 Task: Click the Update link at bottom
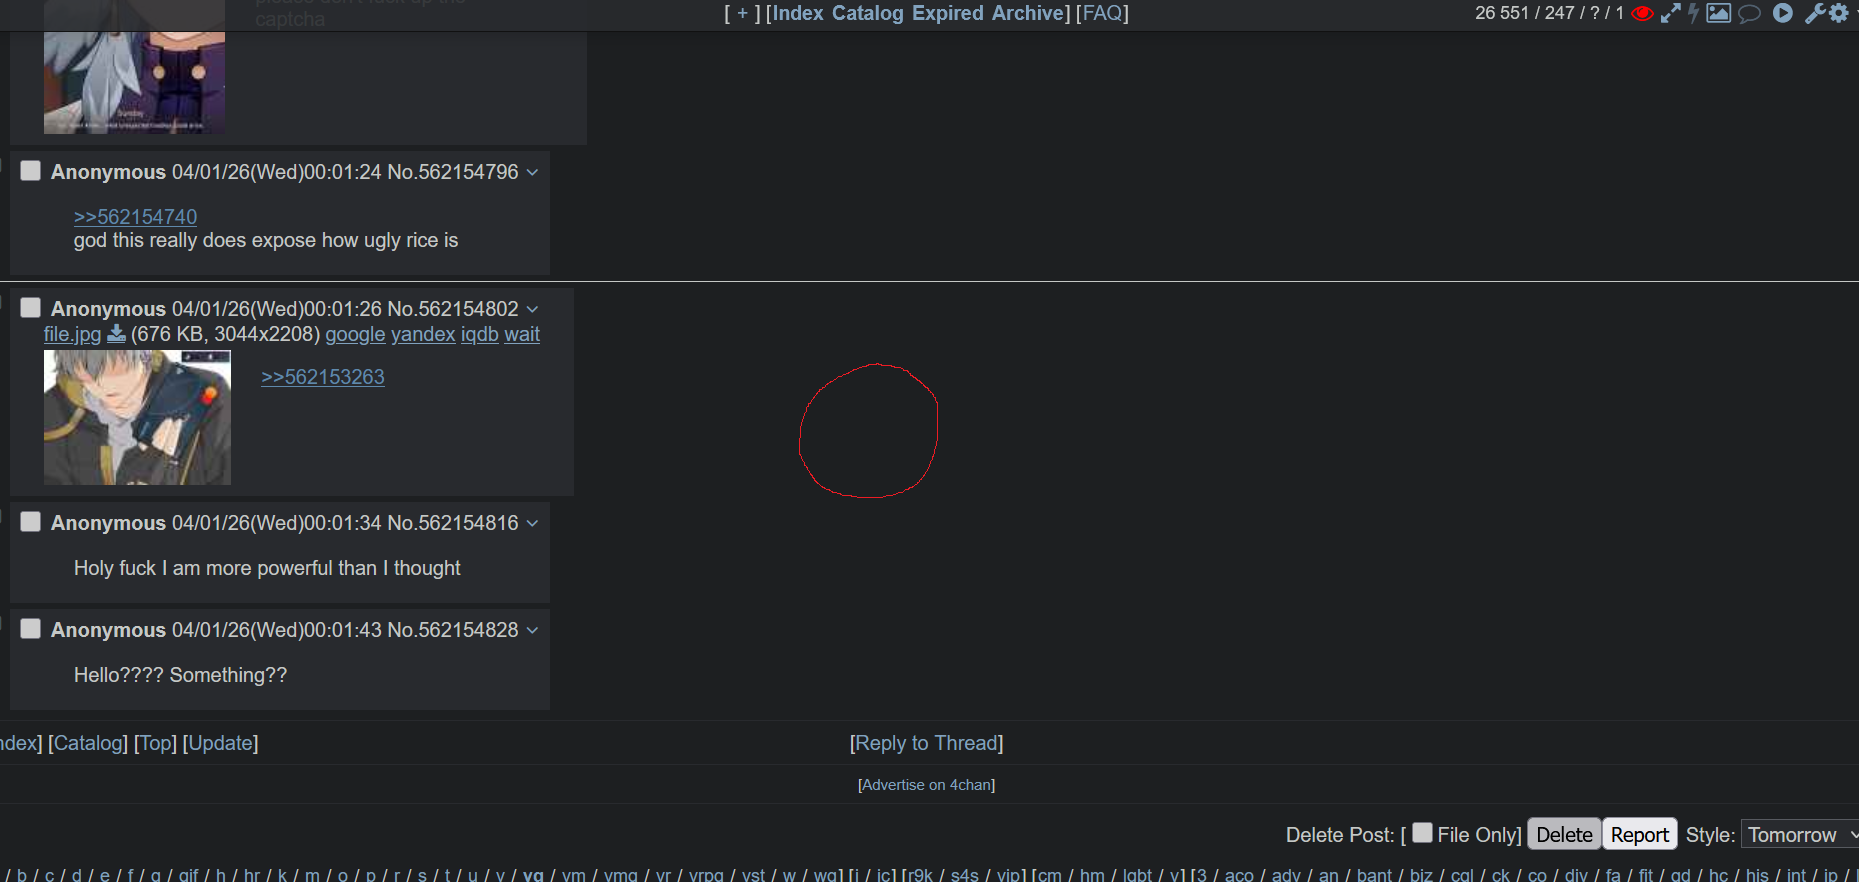pos(221,743)
